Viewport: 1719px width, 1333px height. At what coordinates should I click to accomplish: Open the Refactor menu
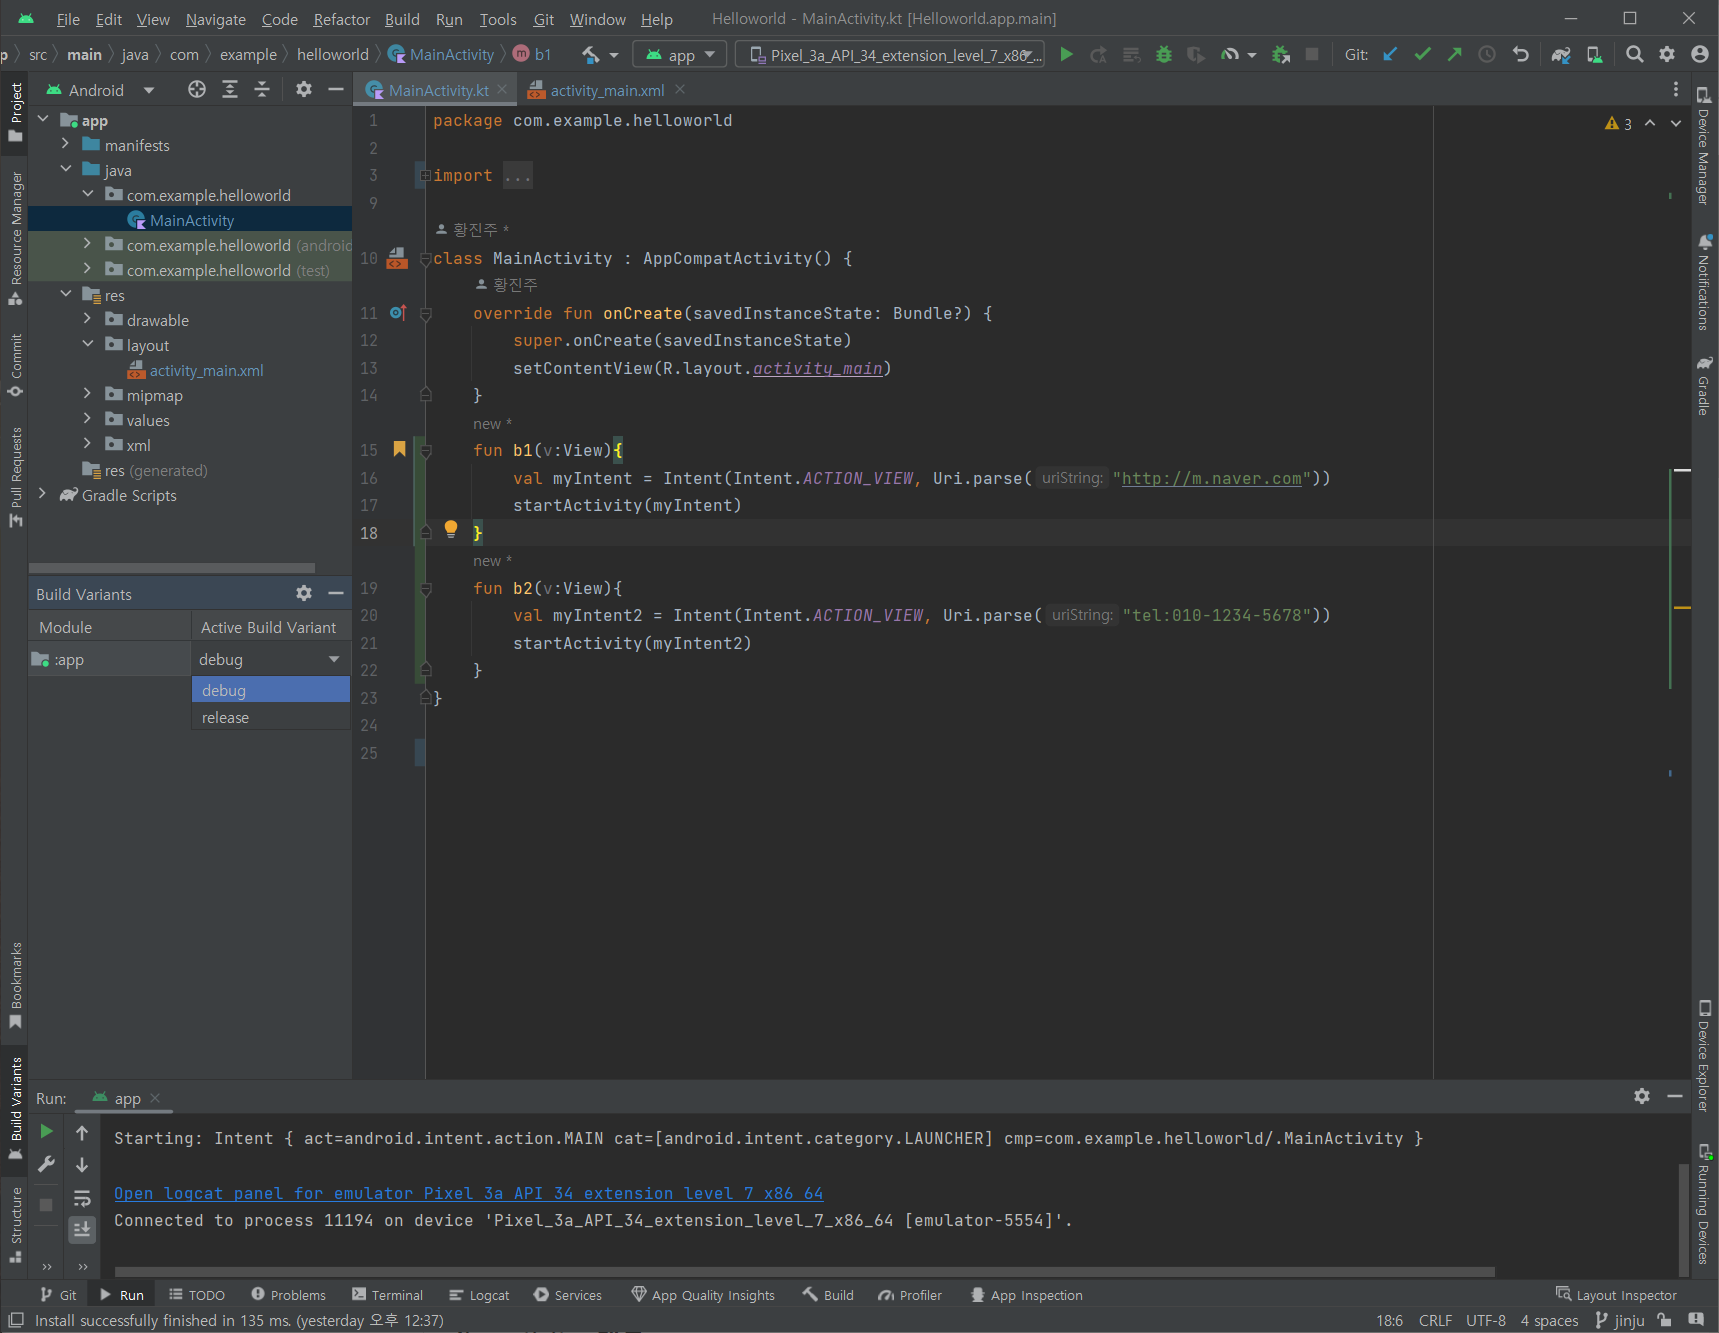(x=342, y=19)
